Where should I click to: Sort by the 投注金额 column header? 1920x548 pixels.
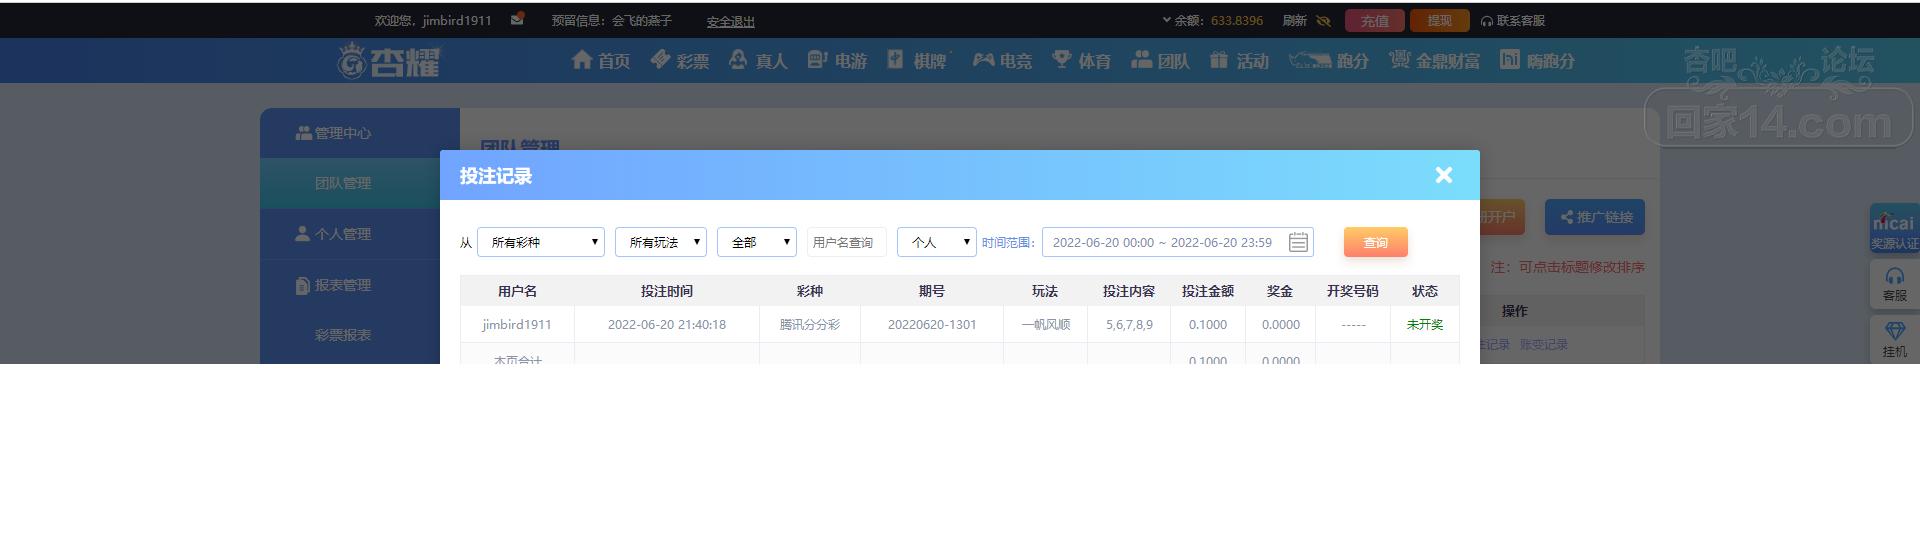[x=1208, y=291]
